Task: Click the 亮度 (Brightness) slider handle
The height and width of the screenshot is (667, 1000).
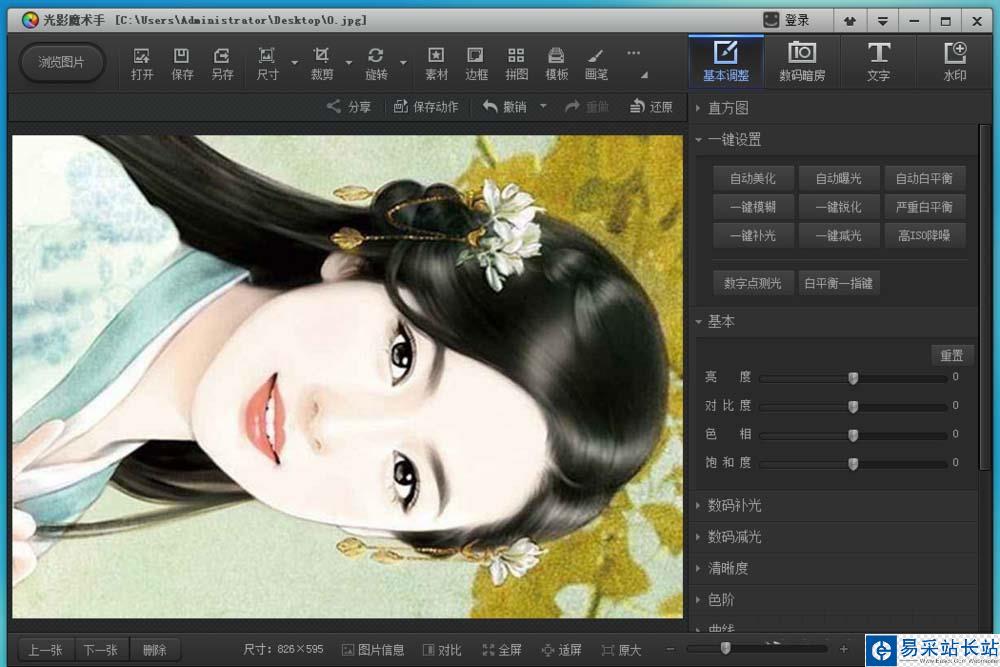Action: (853, 378)
